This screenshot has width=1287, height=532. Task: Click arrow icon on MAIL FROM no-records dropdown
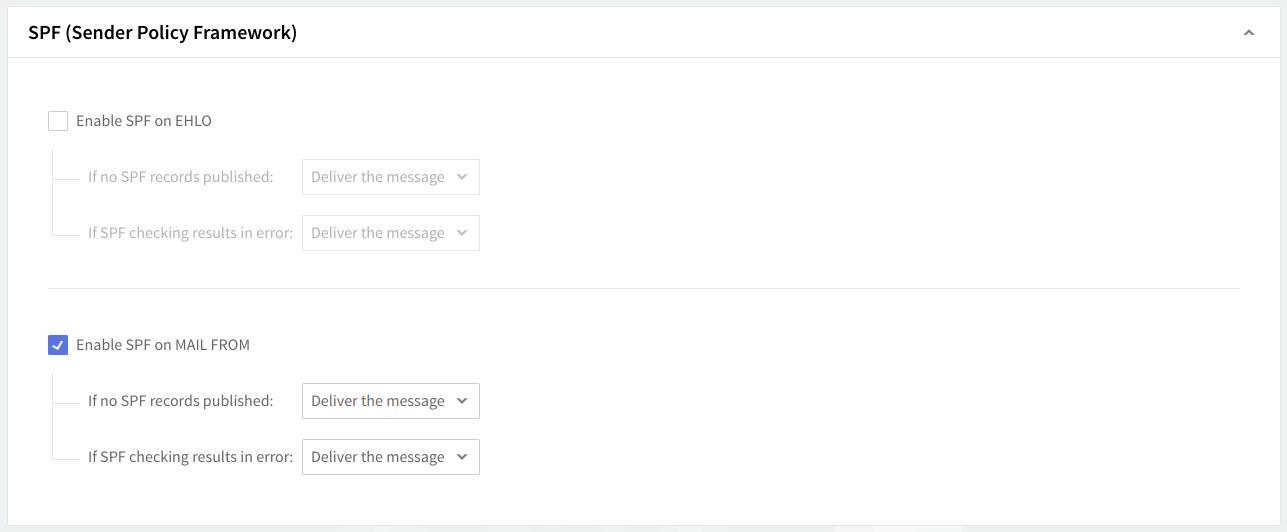click(462, 401)
